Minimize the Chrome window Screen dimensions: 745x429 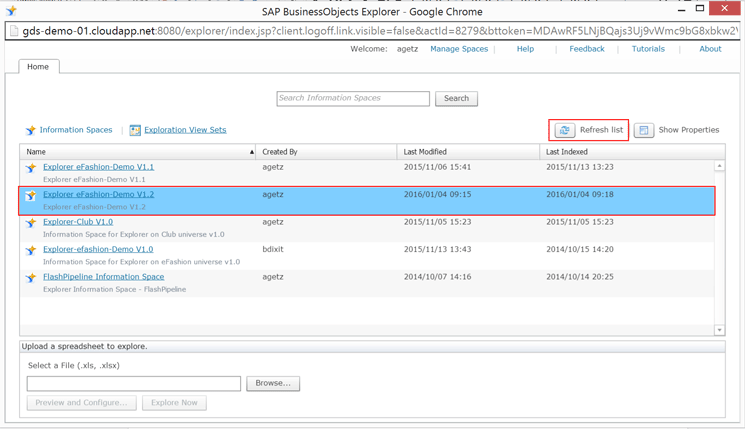[682, 10]
